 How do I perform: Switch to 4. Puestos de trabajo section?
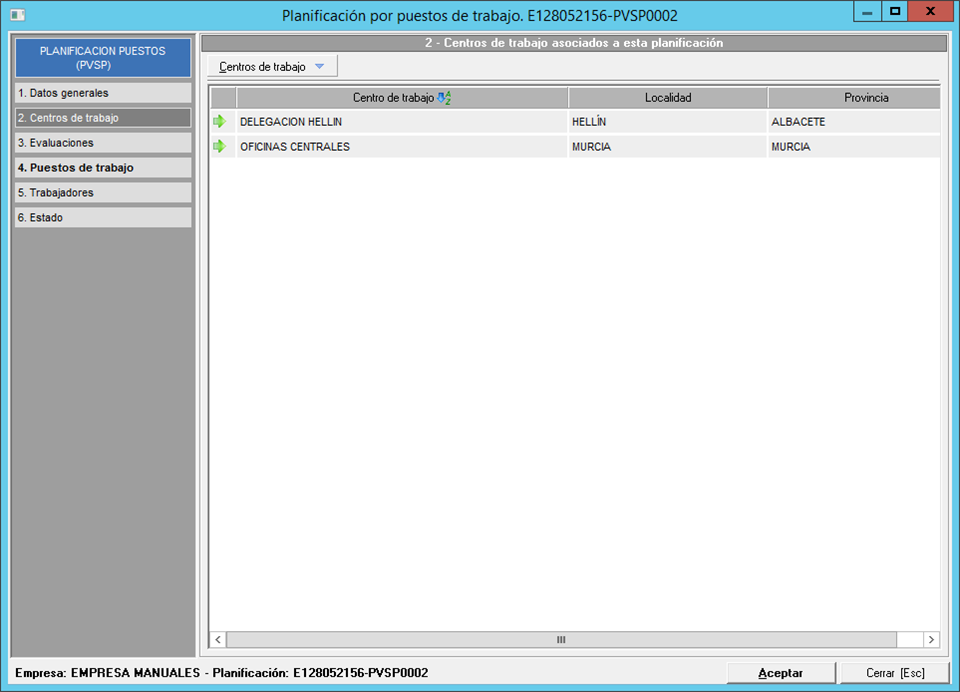[103, 168]
